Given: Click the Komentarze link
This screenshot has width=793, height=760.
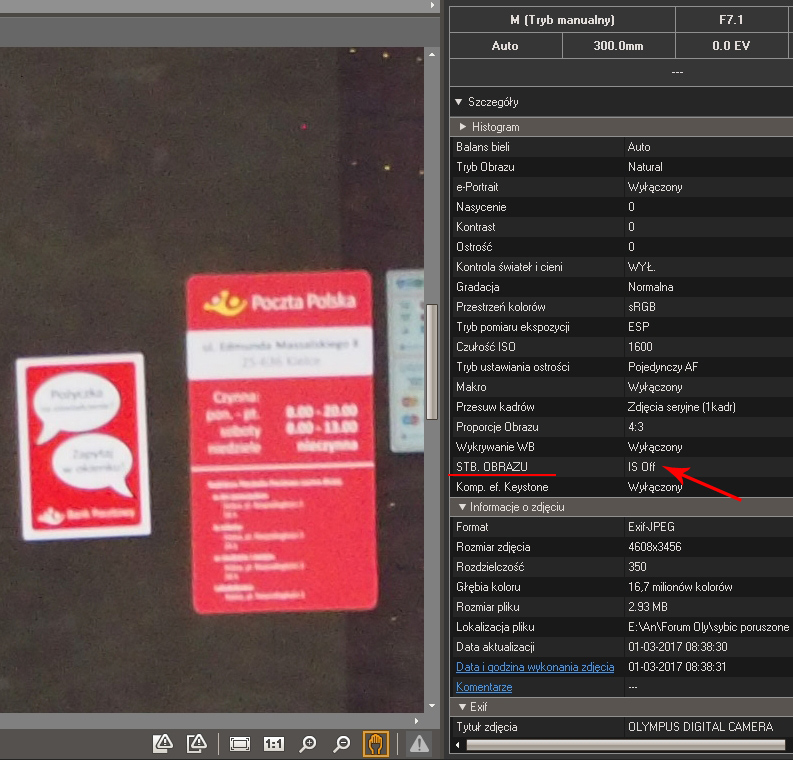Looking at the screenshot, I should click(x=484, y=687).
